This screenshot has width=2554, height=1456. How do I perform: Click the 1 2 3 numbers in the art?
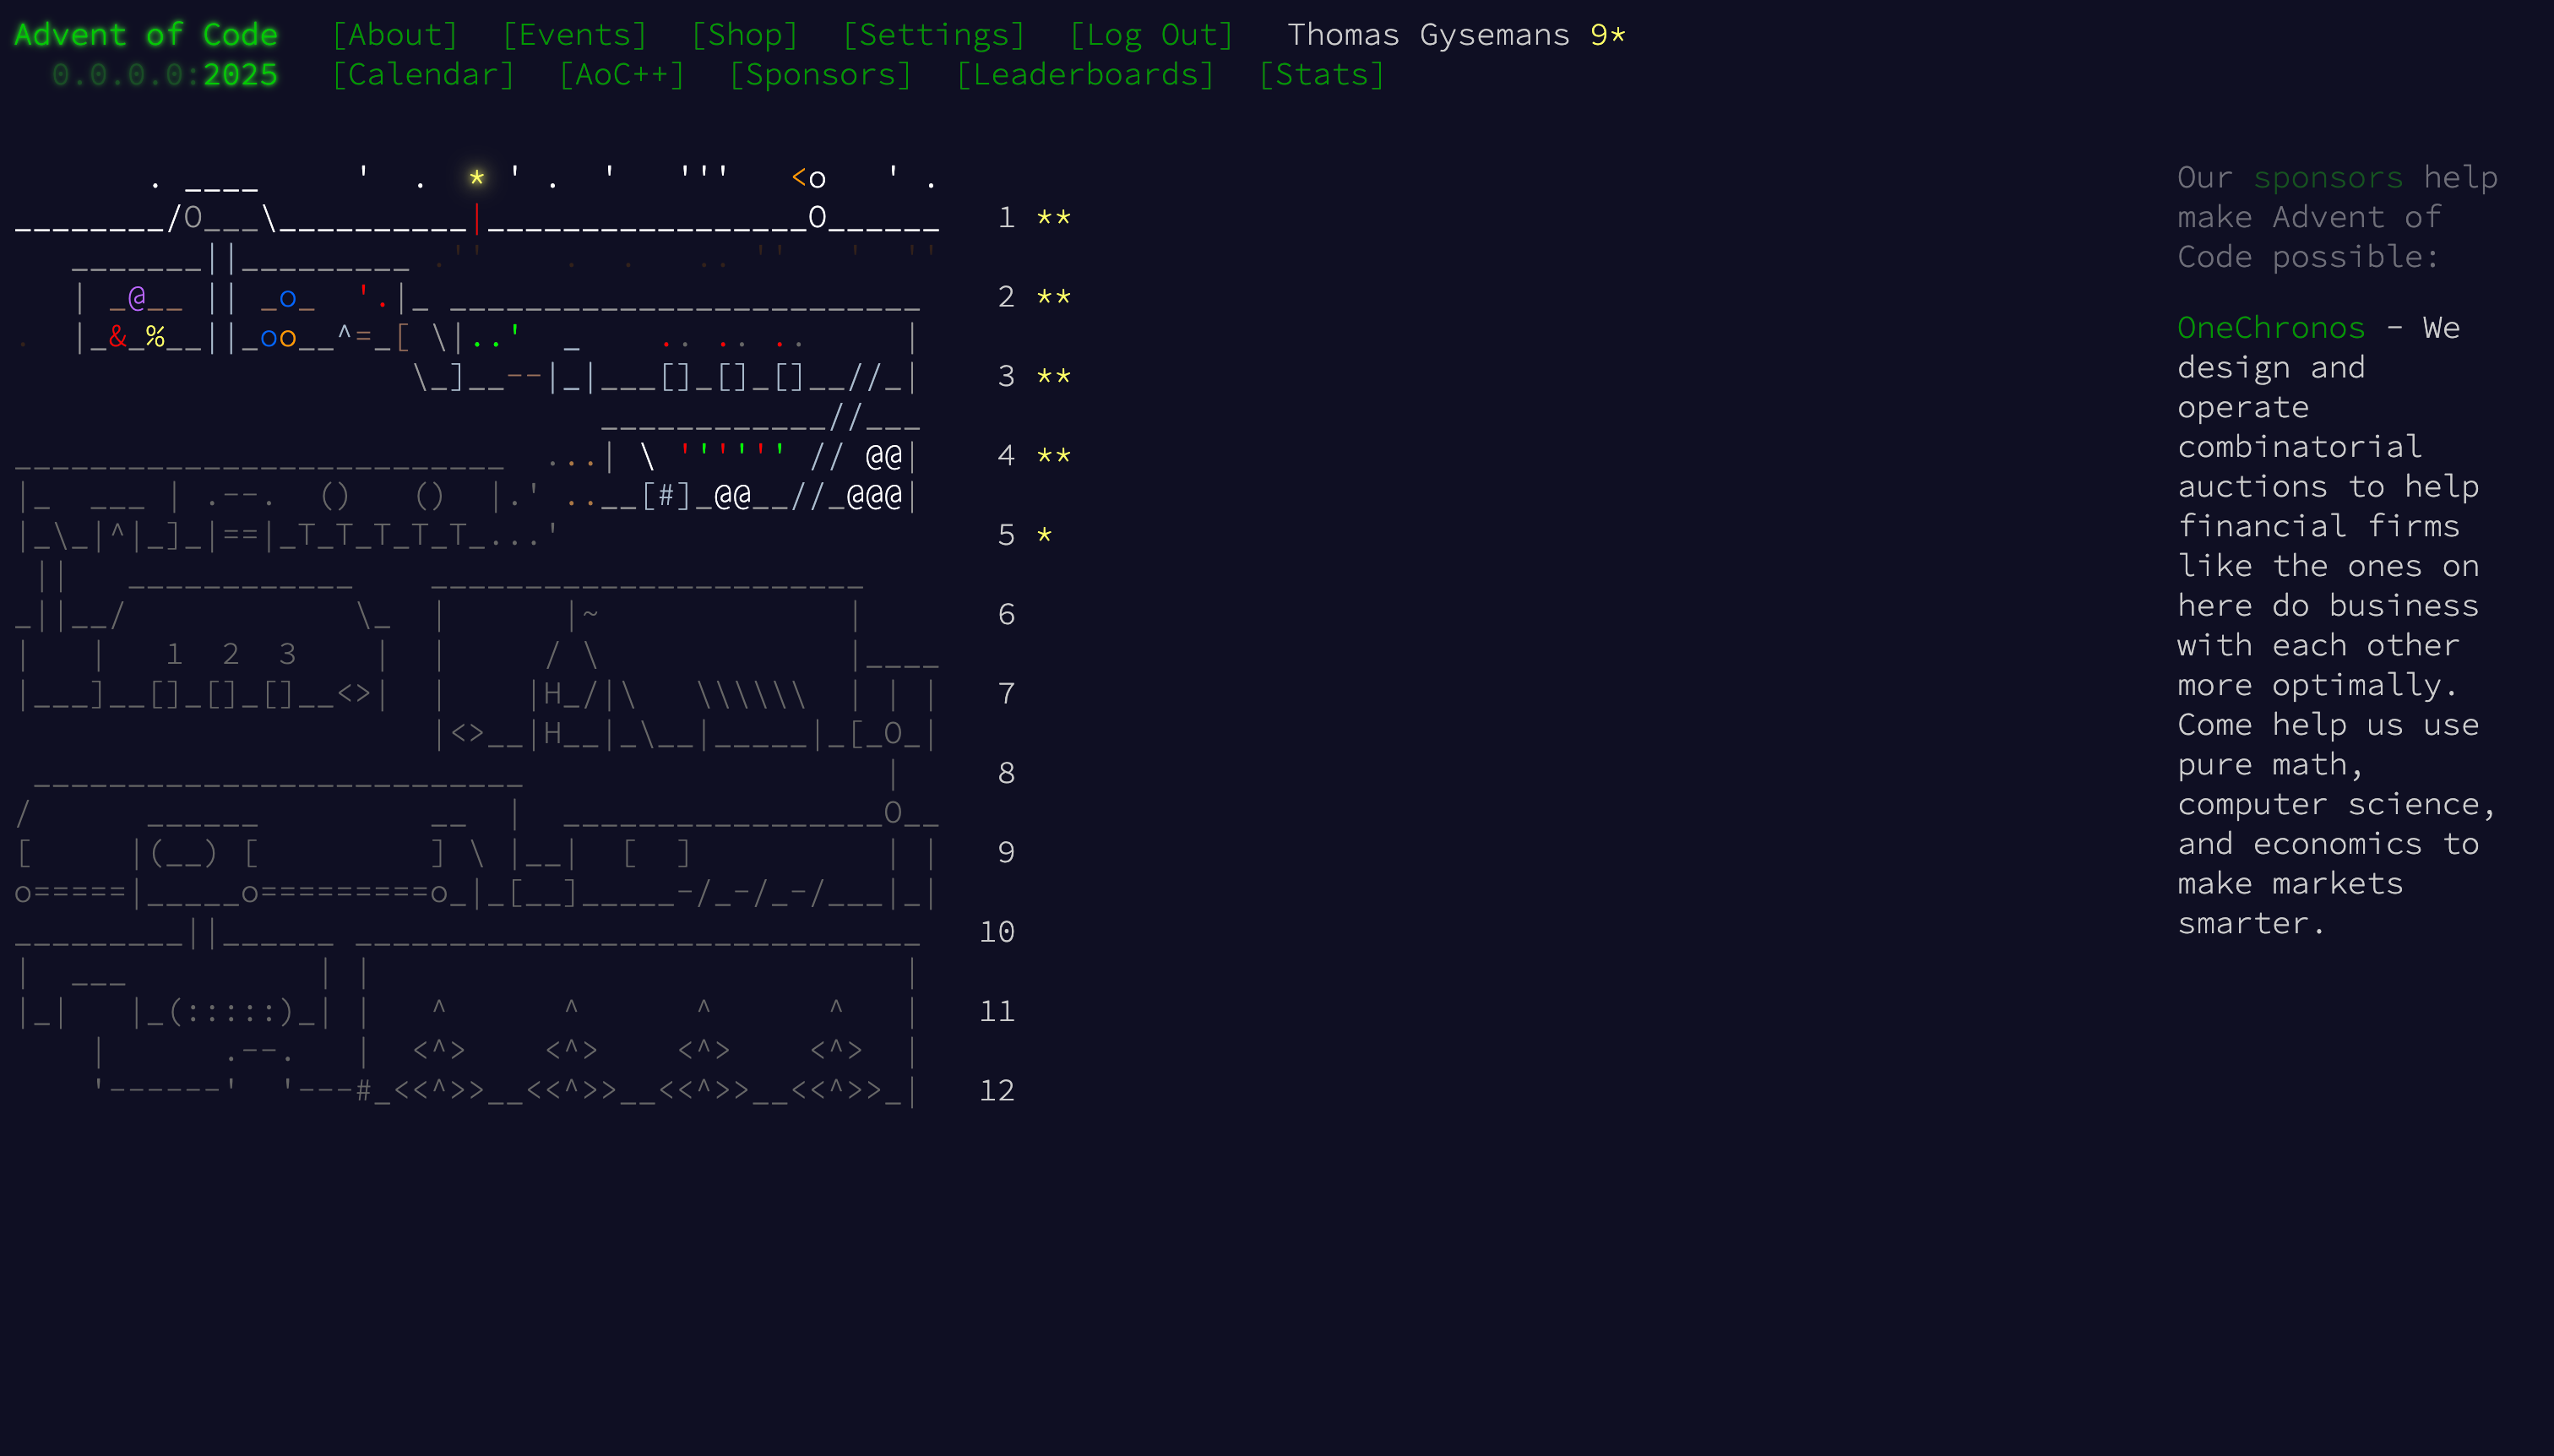click(231, 654)
